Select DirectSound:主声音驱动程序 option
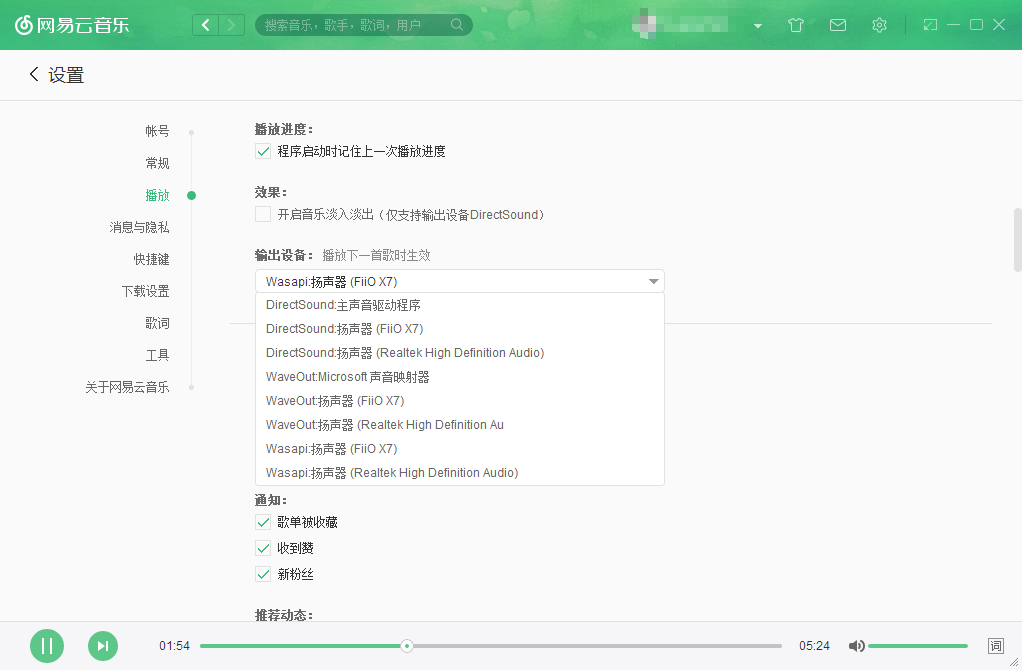This screenshot has height=670, width=1022. click(x=460, y=305)
